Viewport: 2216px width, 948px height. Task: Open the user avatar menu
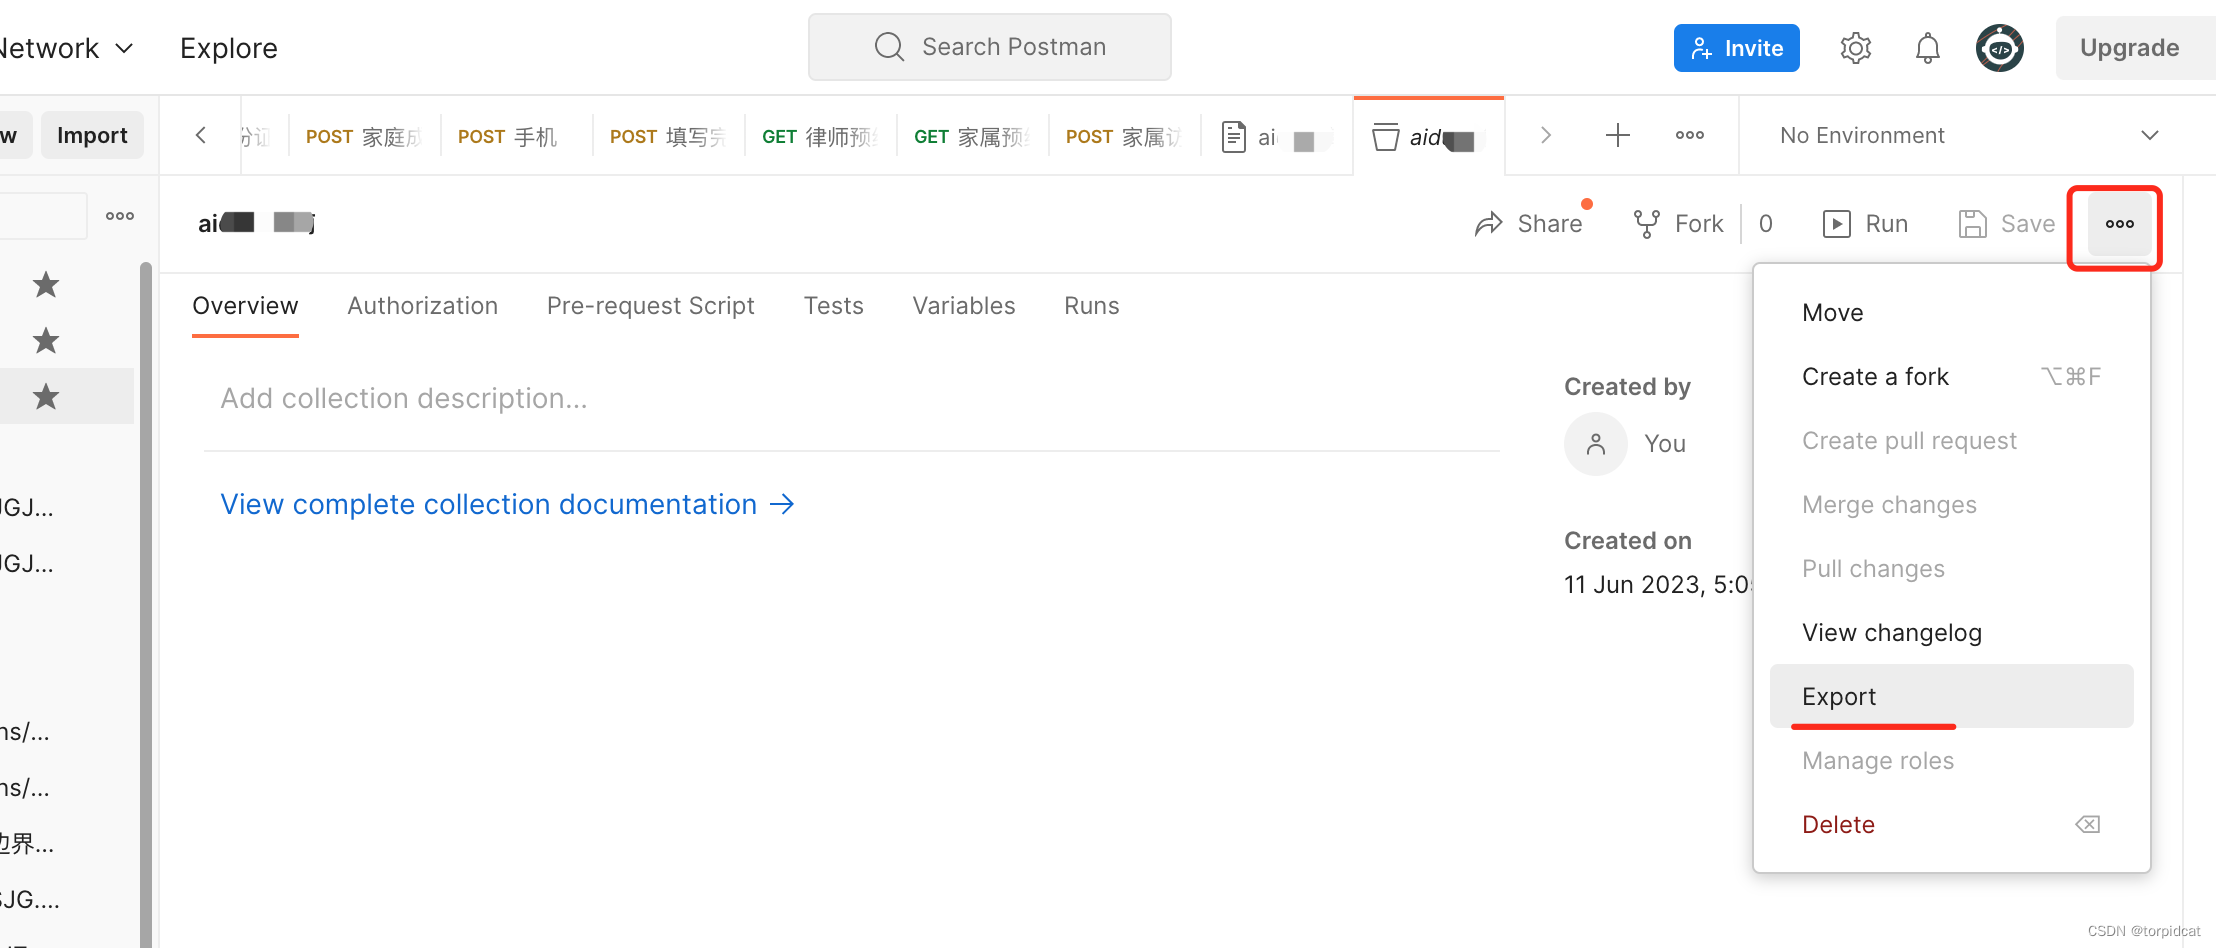tap(1999, 48)
